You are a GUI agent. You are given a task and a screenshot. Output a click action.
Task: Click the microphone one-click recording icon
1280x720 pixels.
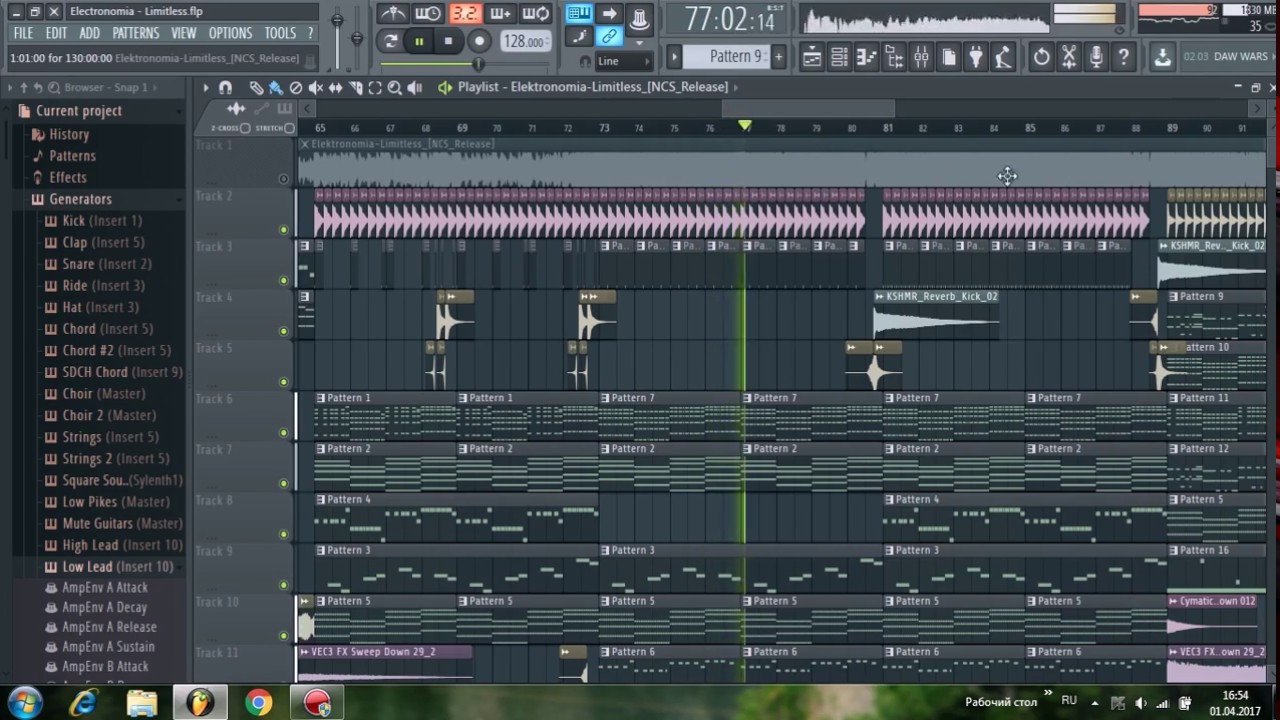[1096, 57]
